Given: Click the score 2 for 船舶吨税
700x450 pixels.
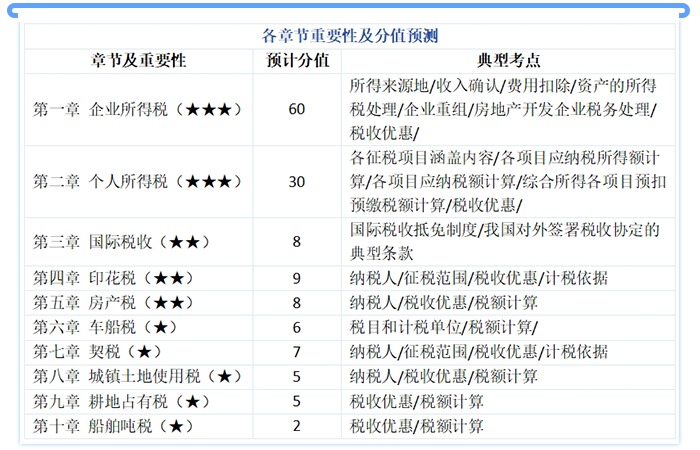Looking at the screenshot, I should [x=297, y=427].
